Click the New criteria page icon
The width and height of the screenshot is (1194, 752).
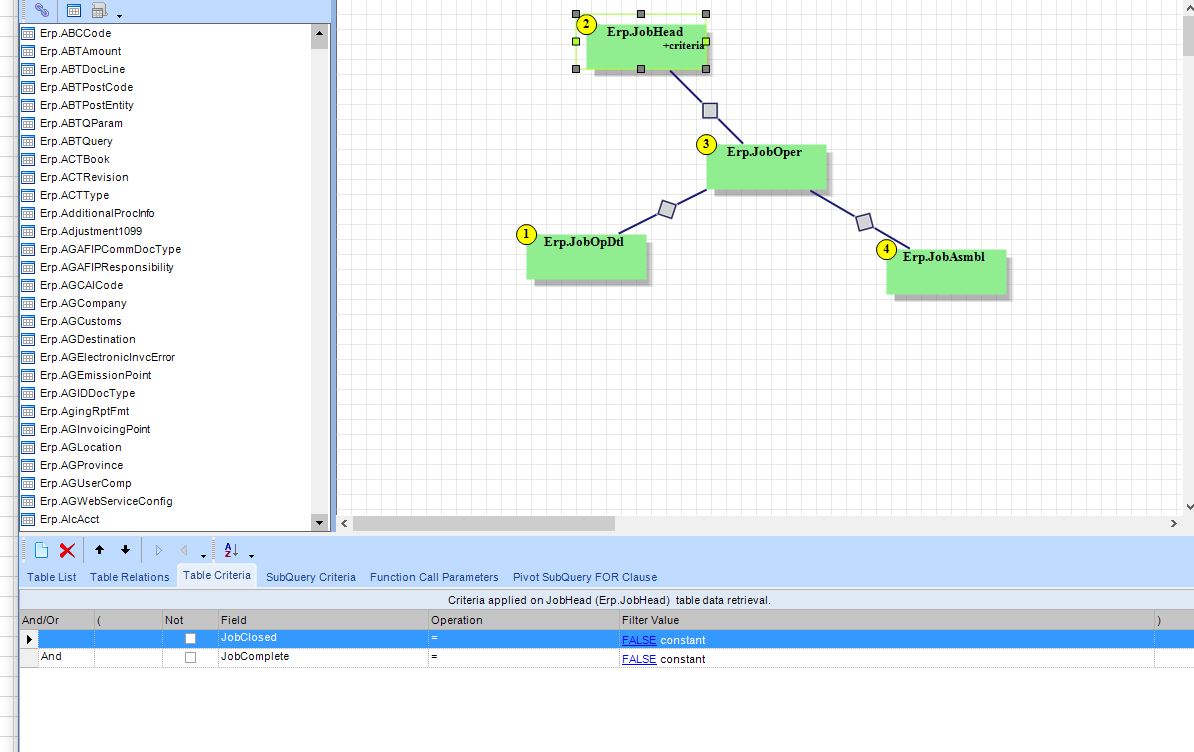tap(42, 550)
